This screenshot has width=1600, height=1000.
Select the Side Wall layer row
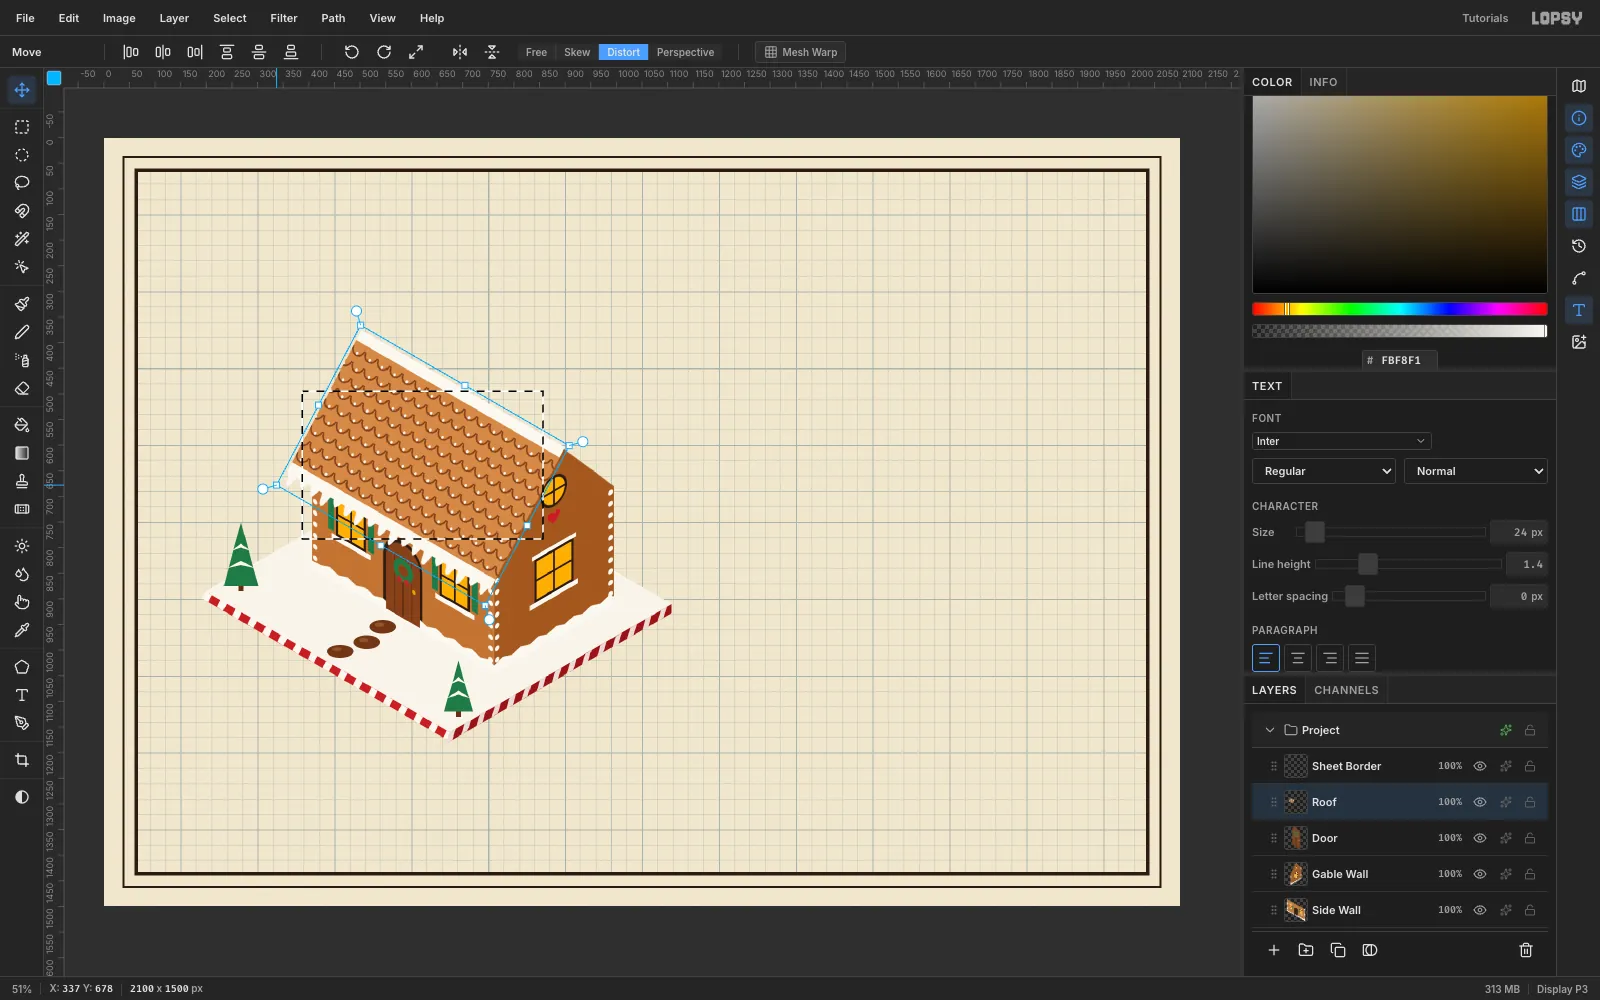click(x=1400, y=910)
